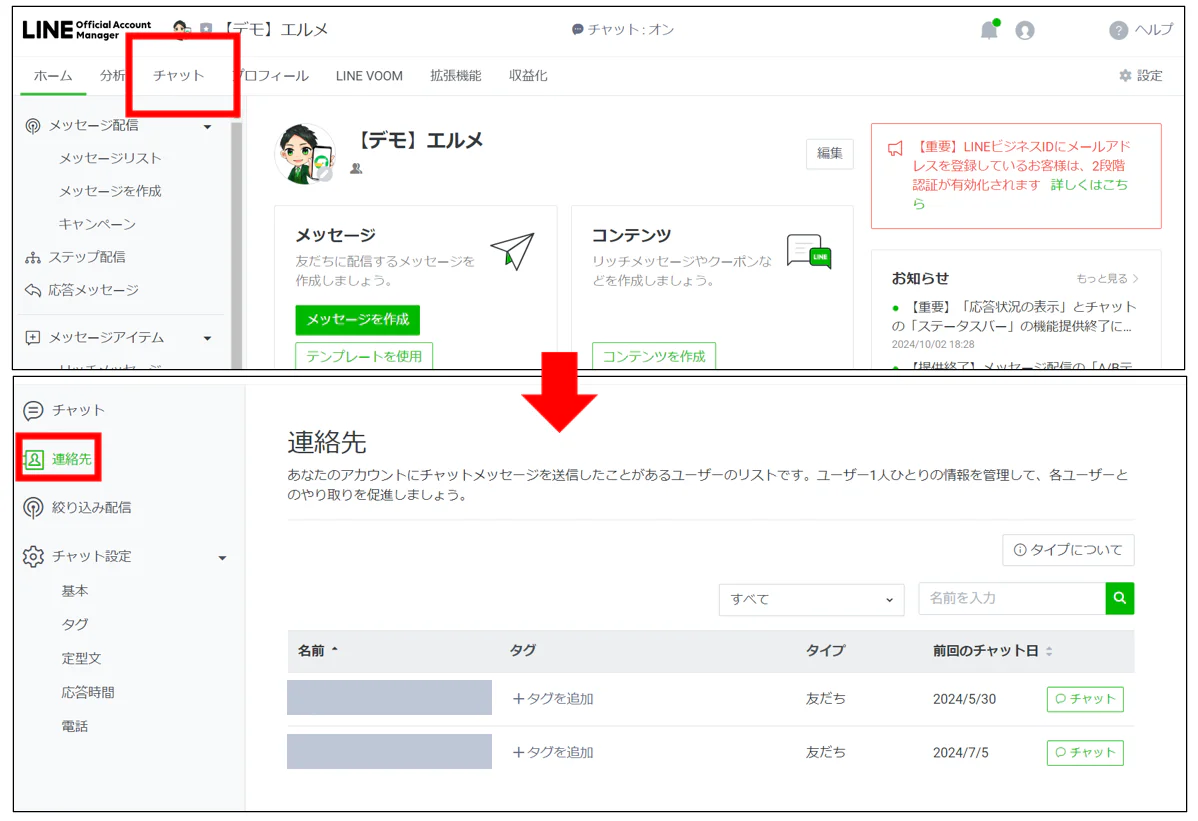Open メッセージリスト in the sidebar

pos(111,158)
